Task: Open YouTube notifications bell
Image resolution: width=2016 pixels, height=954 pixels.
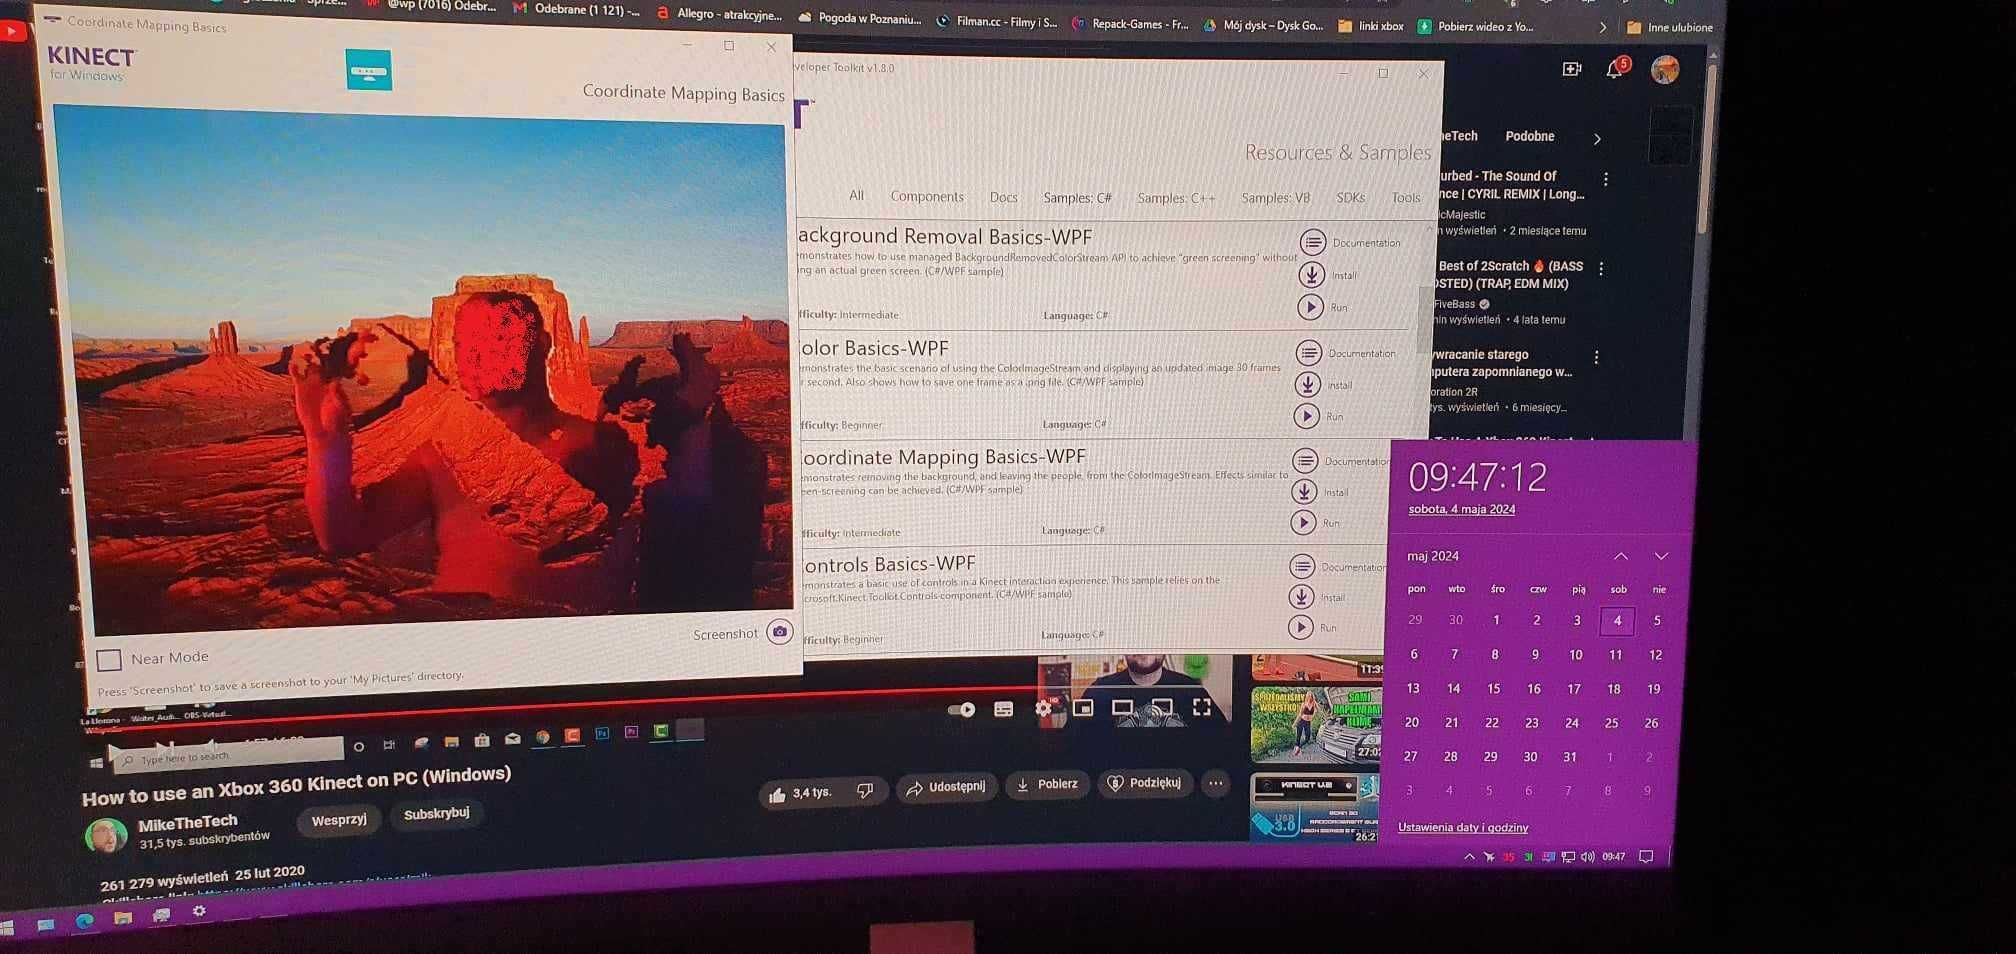Action: [x=1614, y=69]
